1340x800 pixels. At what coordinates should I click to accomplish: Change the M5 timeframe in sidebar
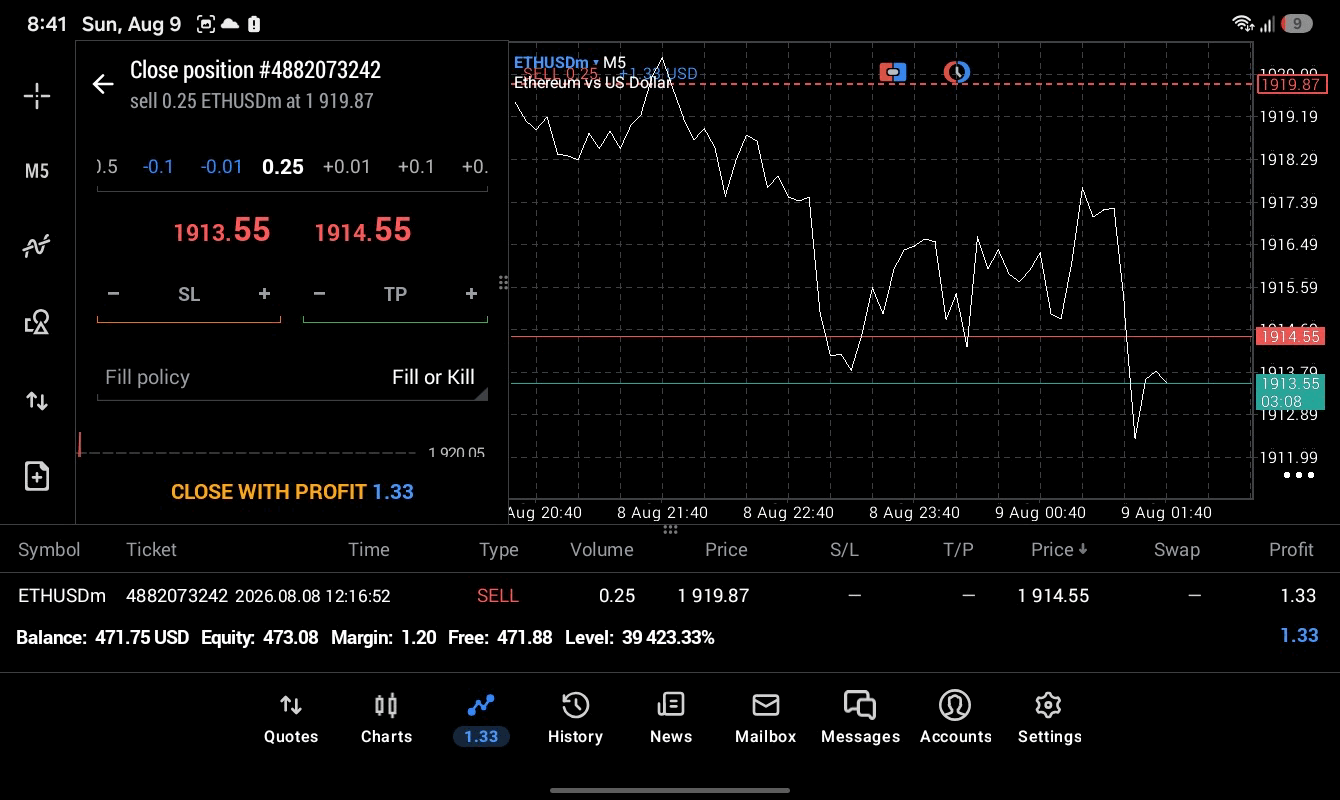37,171
